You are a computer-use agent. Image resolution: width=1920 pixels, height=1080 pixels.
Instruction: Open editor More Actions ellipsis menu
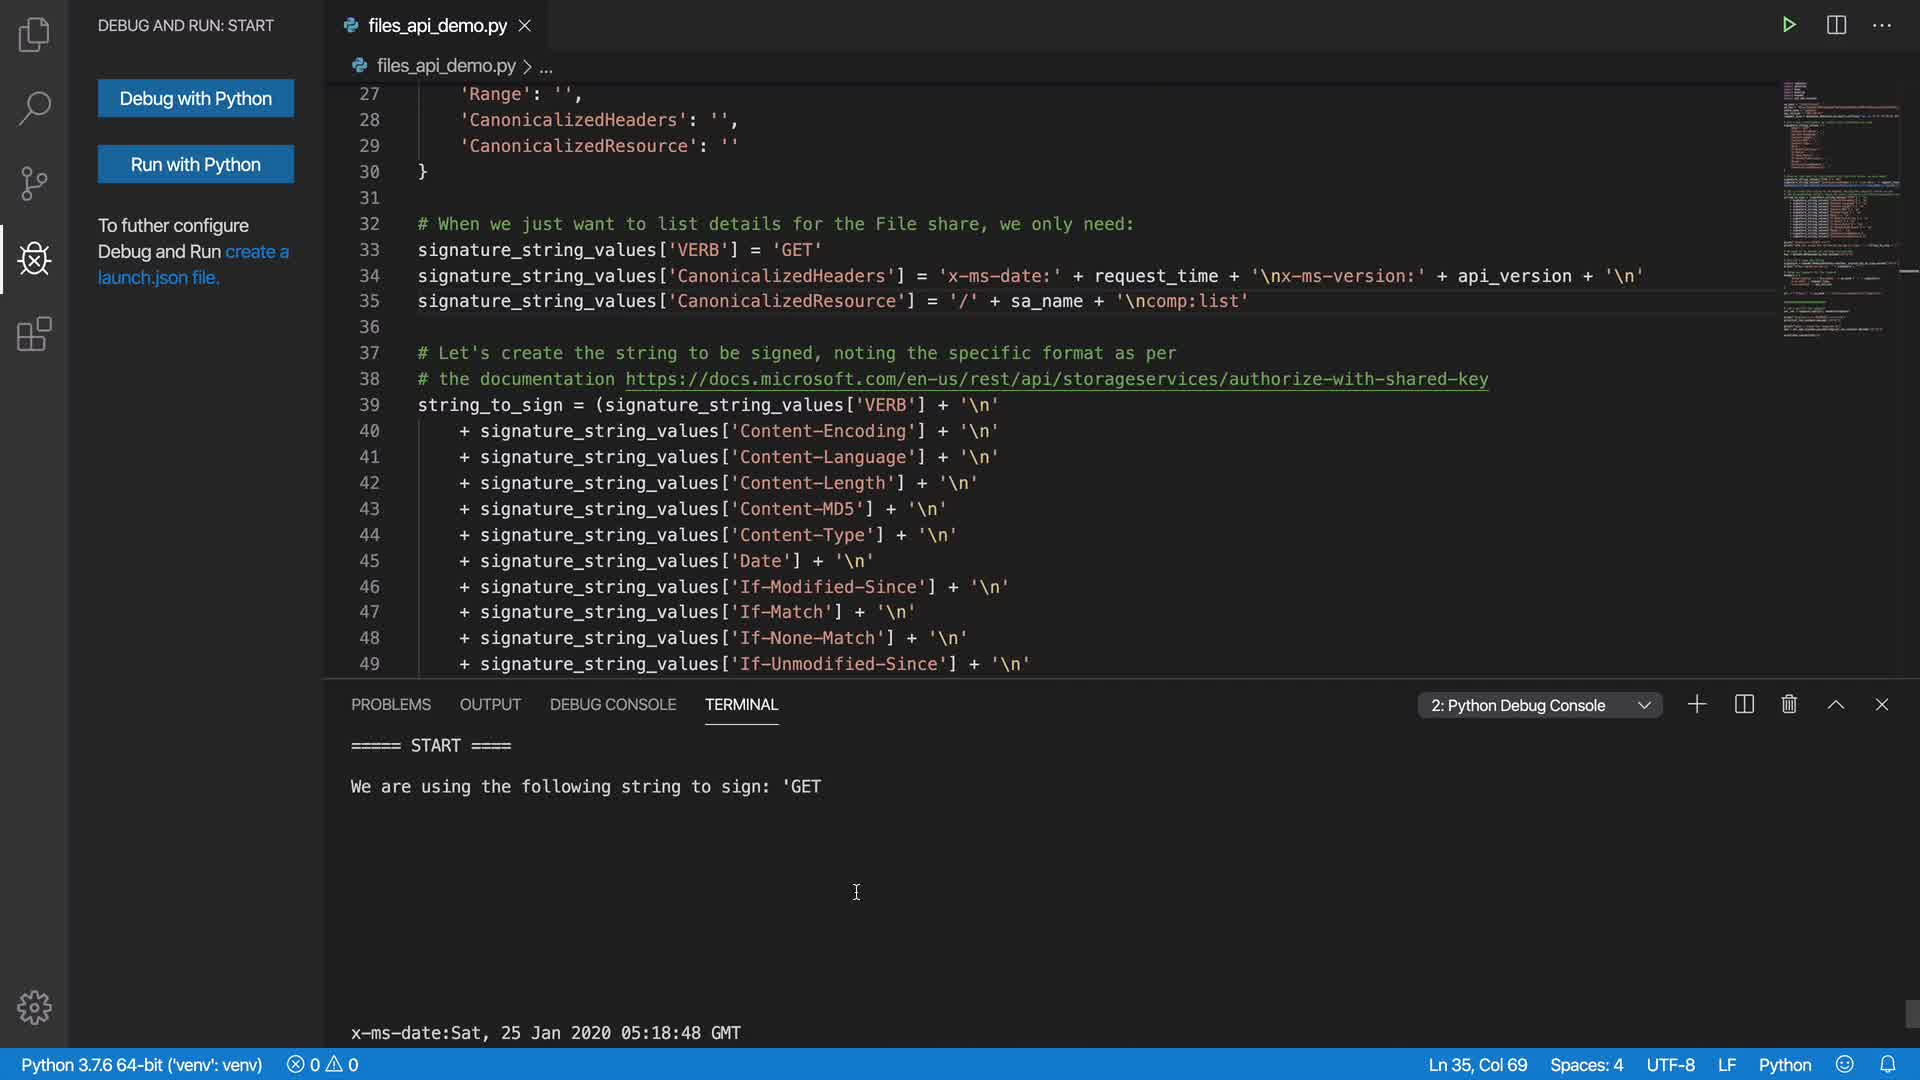click(x=1882, y=25)
